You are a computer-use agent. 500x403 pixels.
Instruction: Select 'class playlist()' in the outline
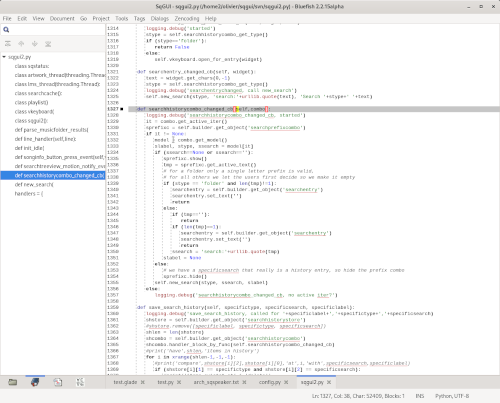(x=31, y=102)
